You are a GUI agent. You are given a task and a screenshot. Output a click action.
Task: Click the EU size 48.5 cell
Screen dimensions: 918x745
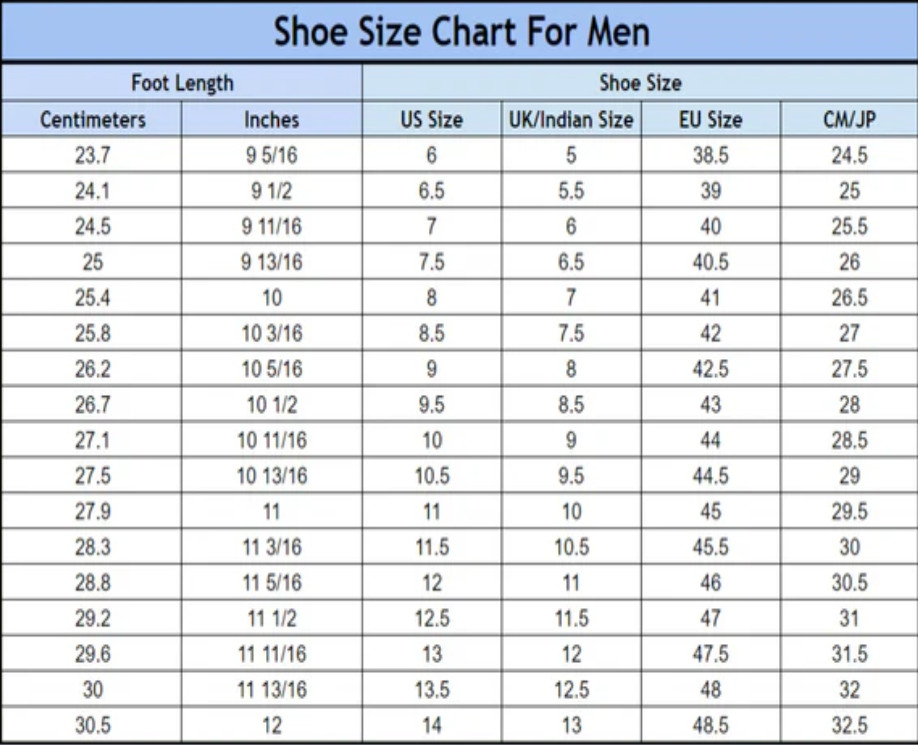coord(710,726)
